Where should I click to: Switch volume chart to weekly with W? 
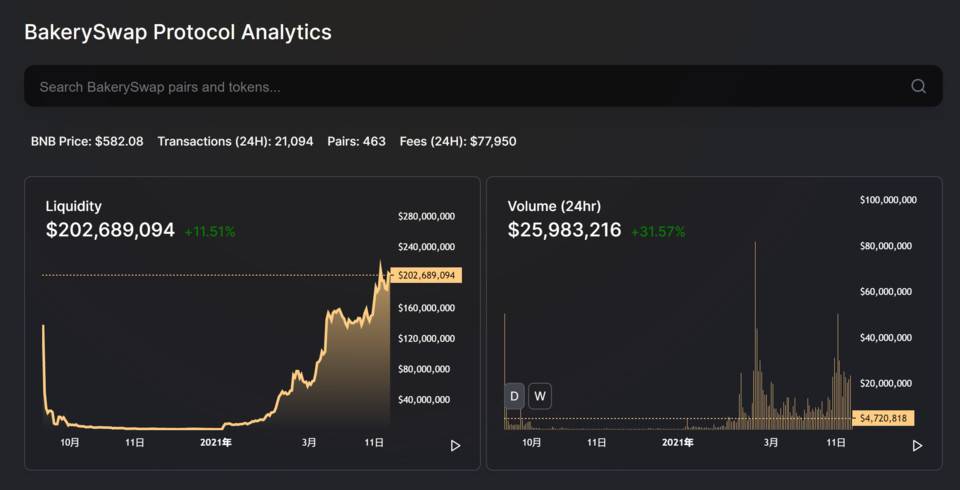pos(539,396)
